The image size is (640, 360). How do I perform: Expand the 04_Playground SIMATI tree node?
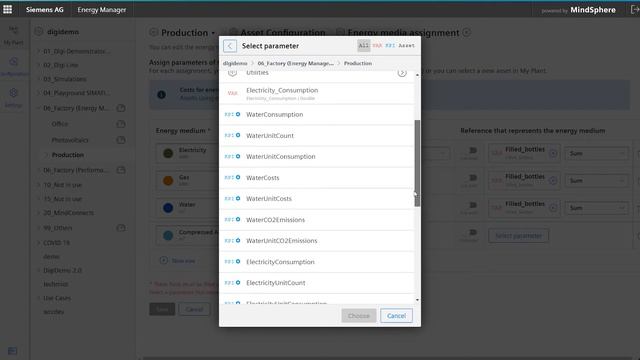pos(39,93)
